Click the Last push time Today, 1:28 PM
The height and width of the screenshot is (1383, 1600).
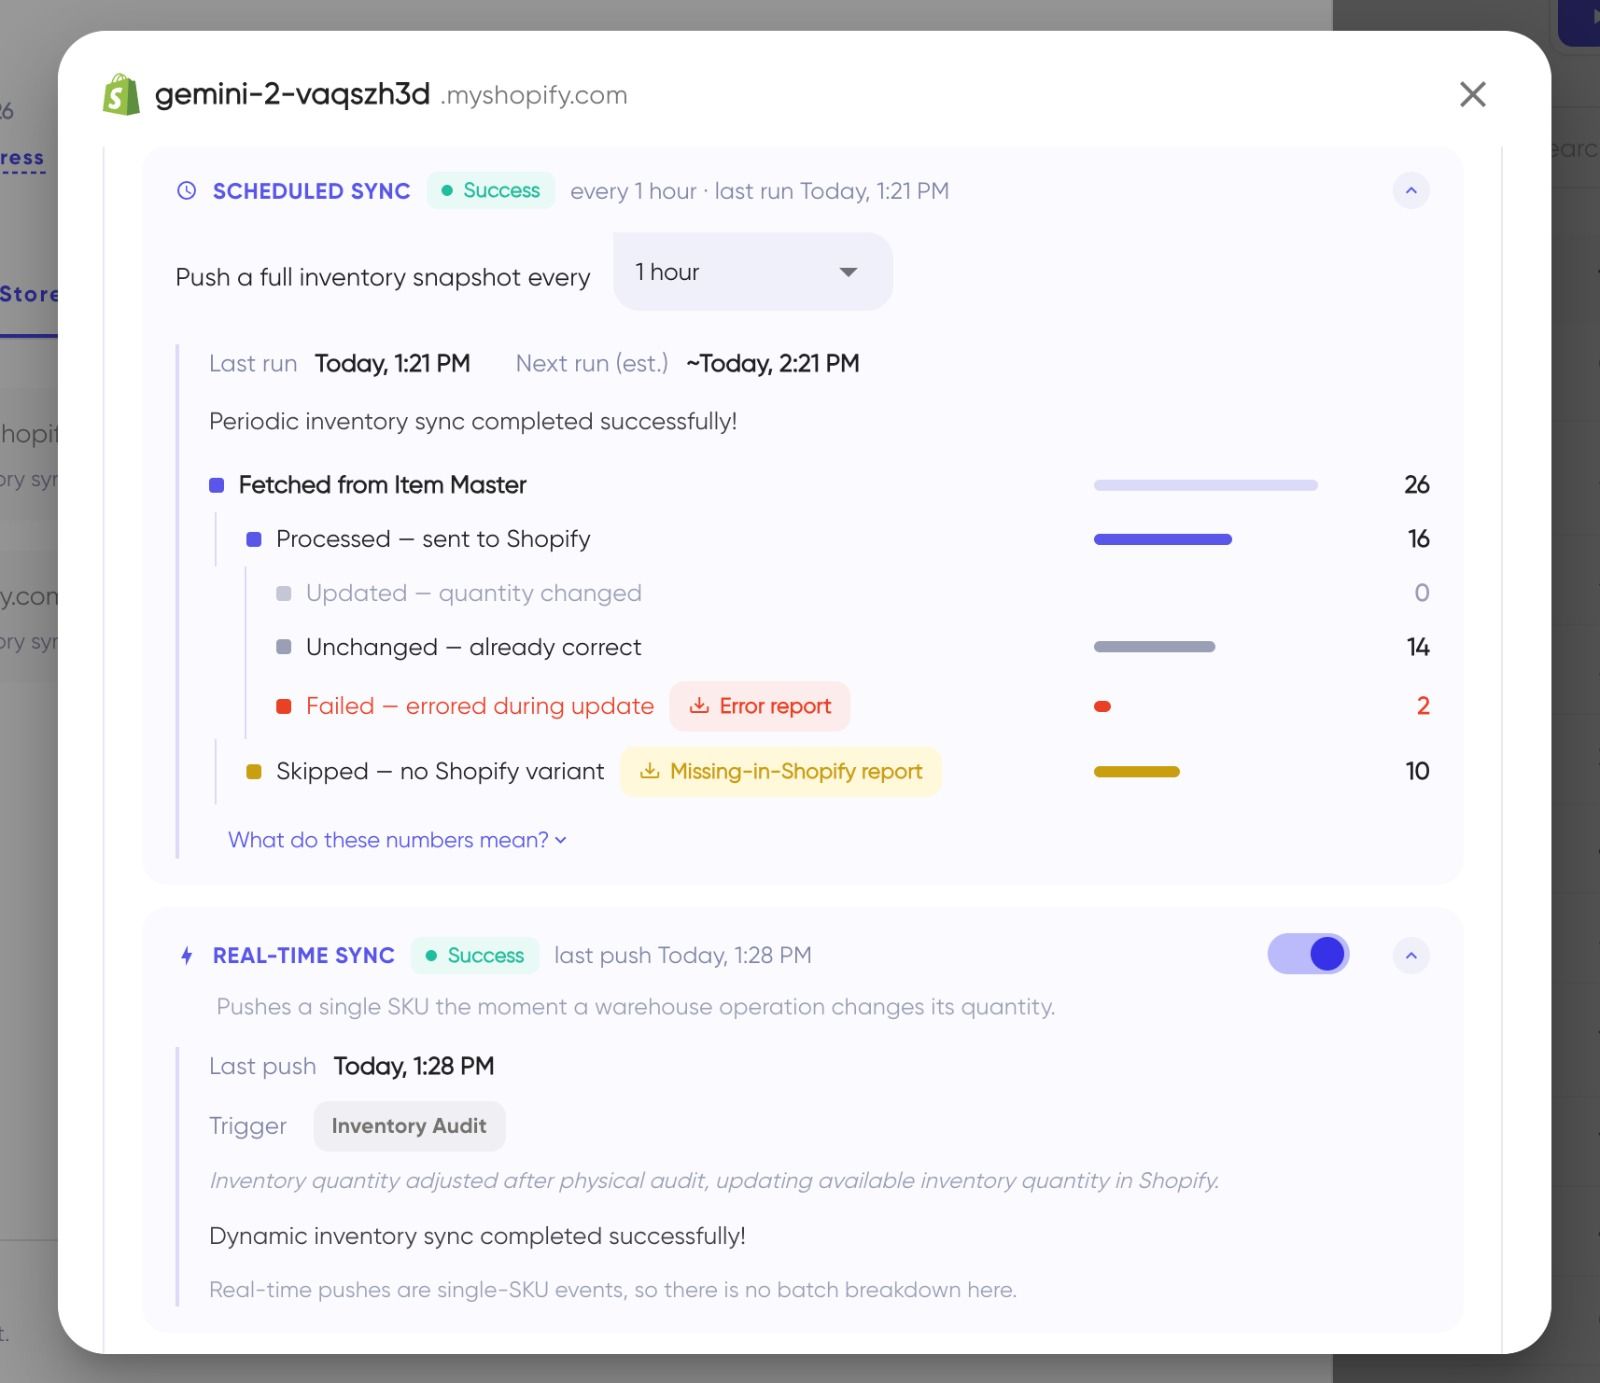414,1066
